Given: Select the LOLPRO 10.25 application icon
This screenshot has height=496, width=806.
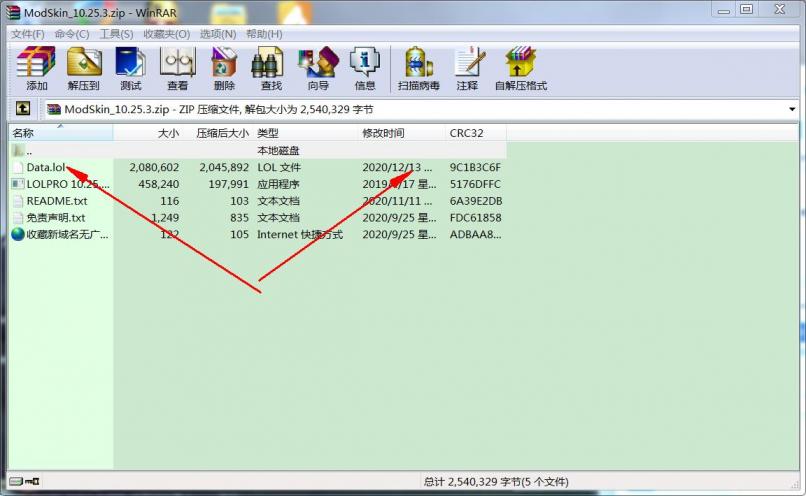Looking at the screenshot, I should (18, 184).
